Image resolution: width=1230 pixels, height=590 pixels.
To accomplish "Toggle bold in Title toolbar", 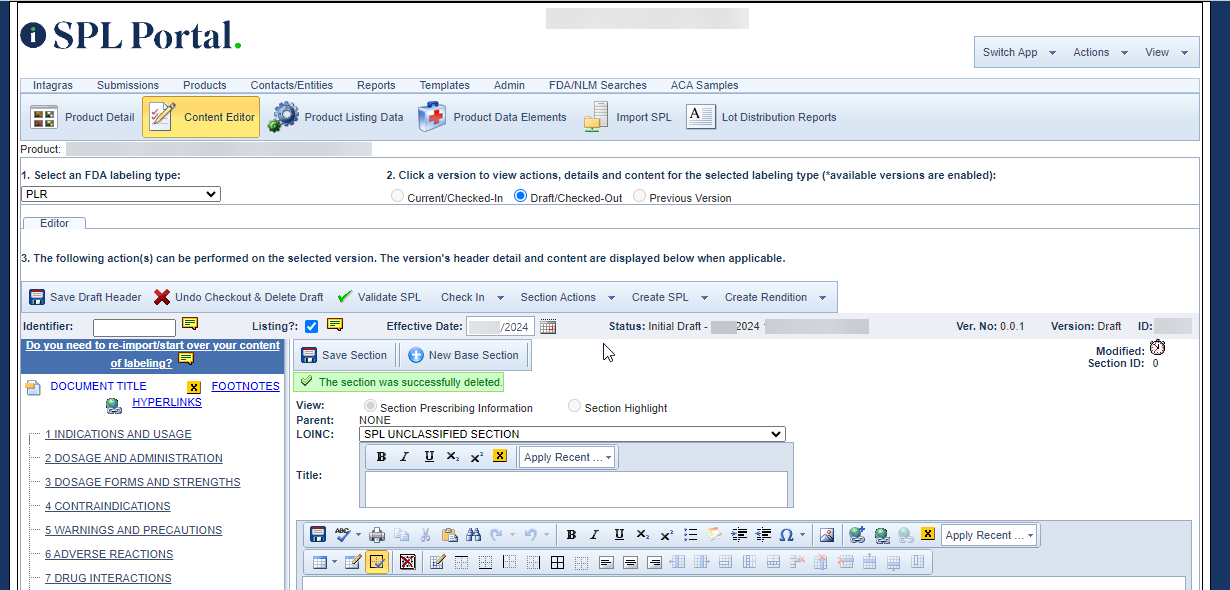I will pyautogui.click(x=381, y=457).
